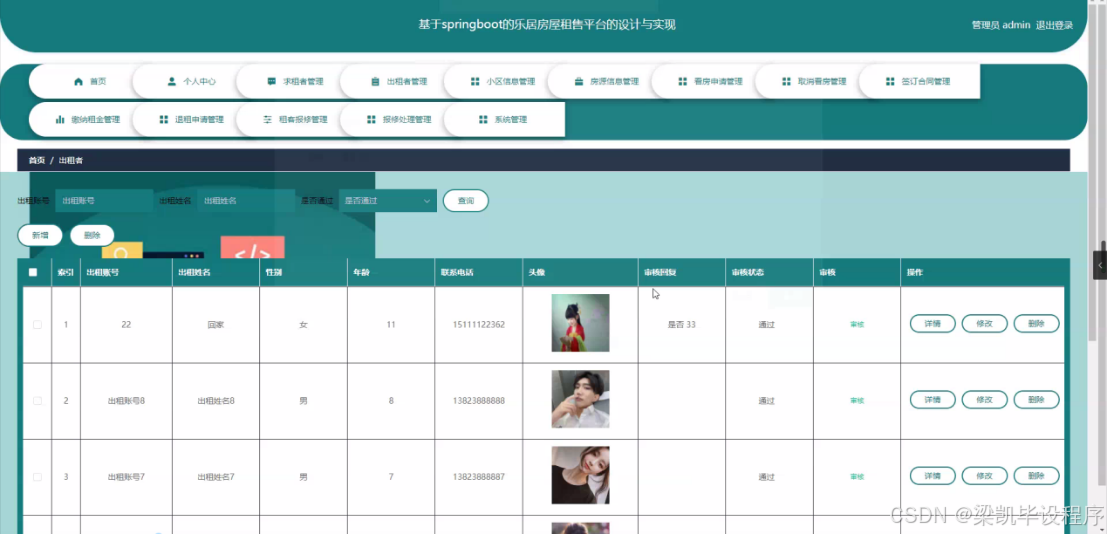The width and height of the screenshot is (1108, 535).
Task: Focus the 出租账号 search input
Action: click(104, 201)
